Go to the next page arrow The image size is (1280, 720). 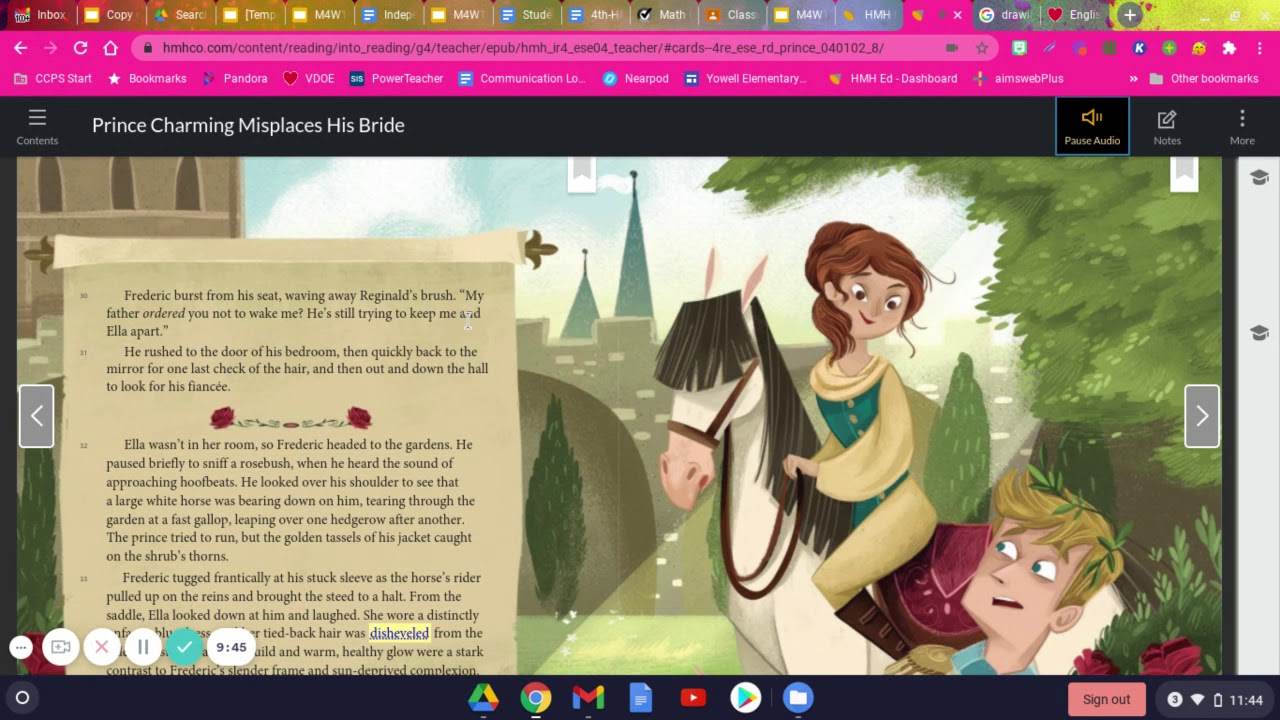[x=1202, y=416]
